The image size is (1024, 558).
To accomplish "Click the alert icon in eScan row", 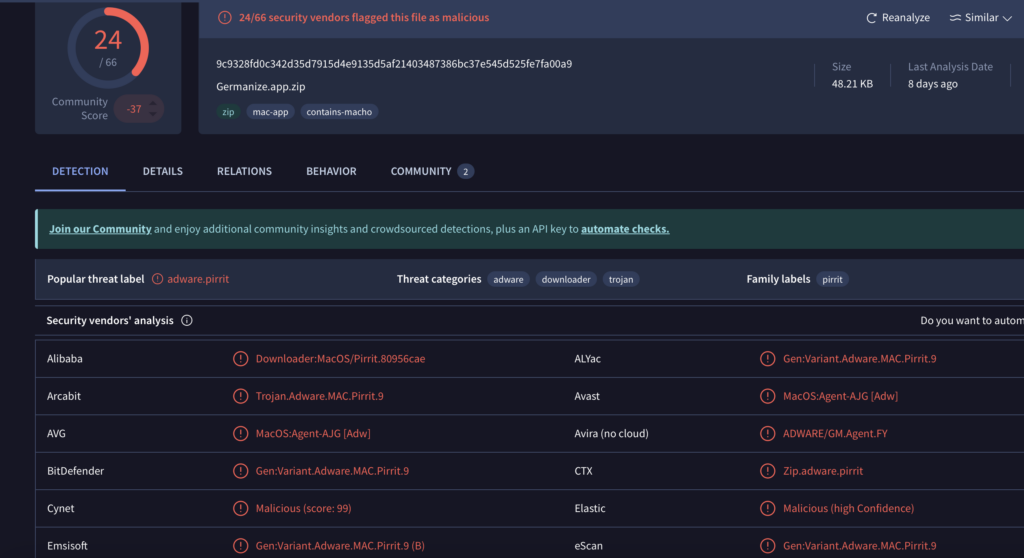I will pyautogui.click(x=767, y=546).
